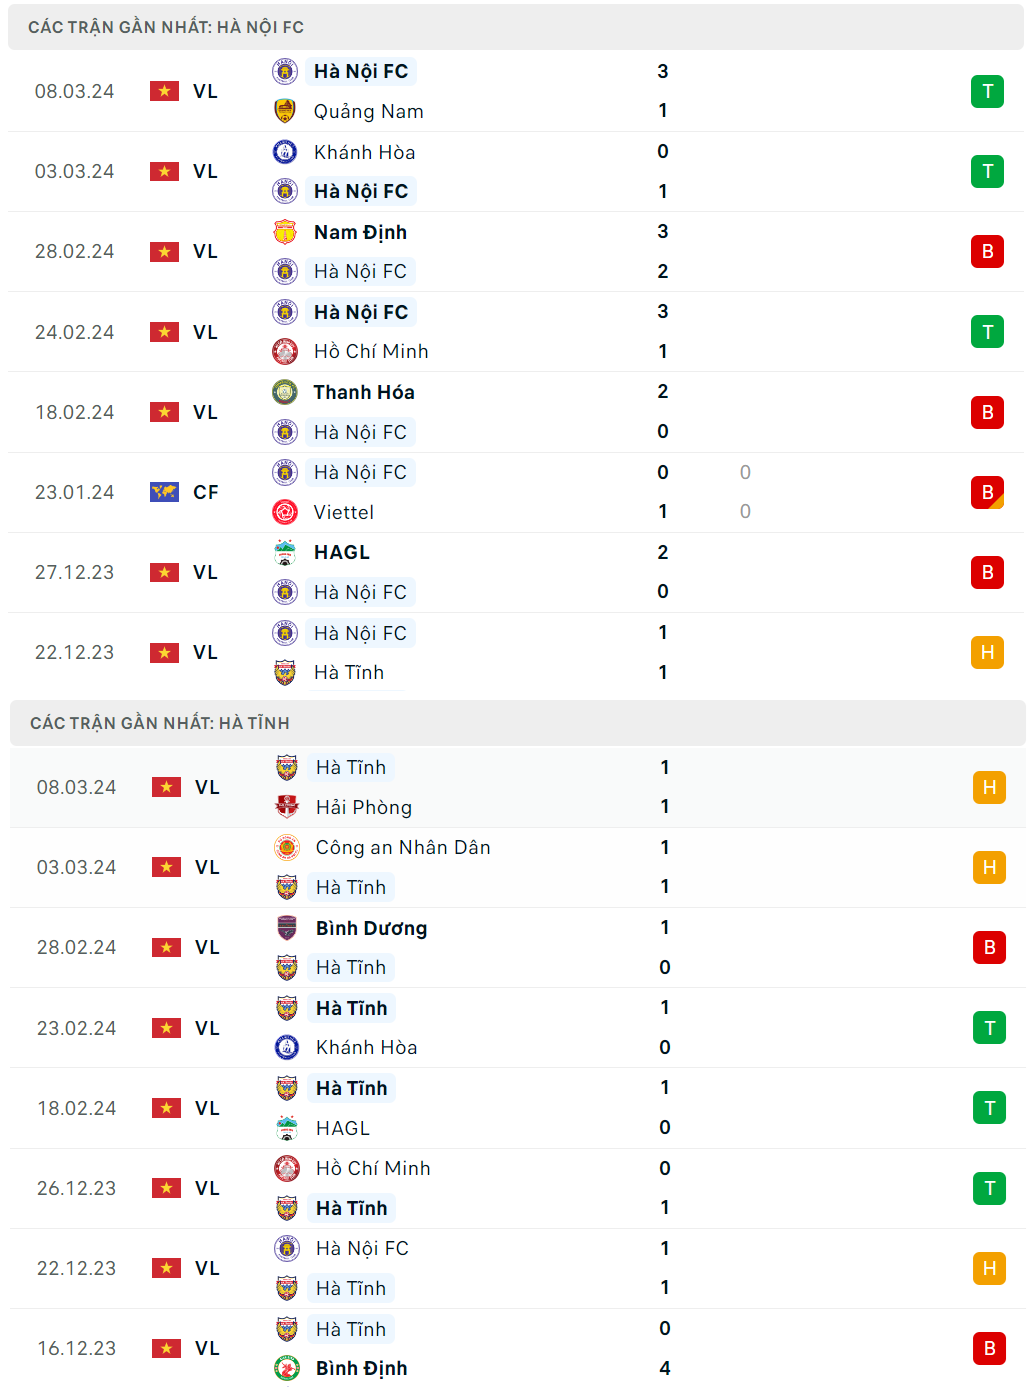Screen dimensions: 1028x1390
Task: Click the Công an Nhân Dân logo
Action: pyautogui.click(x=287, y=847)
